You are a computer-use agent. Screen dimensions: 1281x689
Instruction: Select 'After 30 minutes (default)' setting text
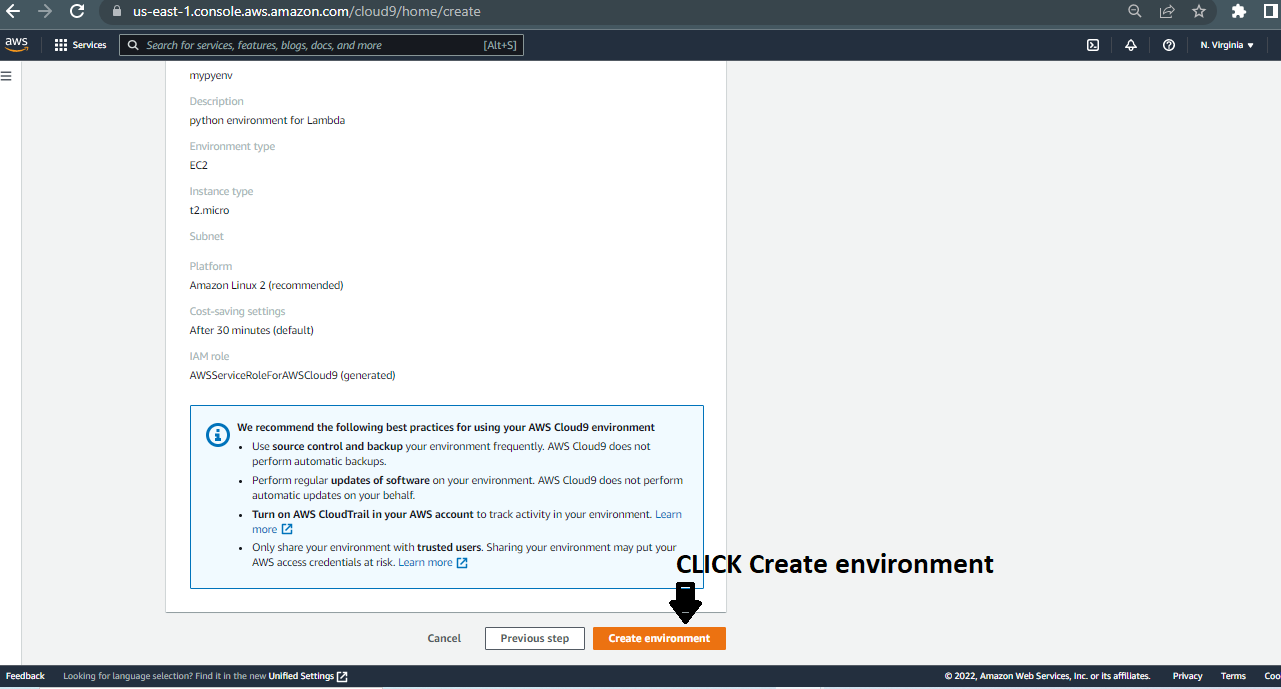[x=251, y=330]
